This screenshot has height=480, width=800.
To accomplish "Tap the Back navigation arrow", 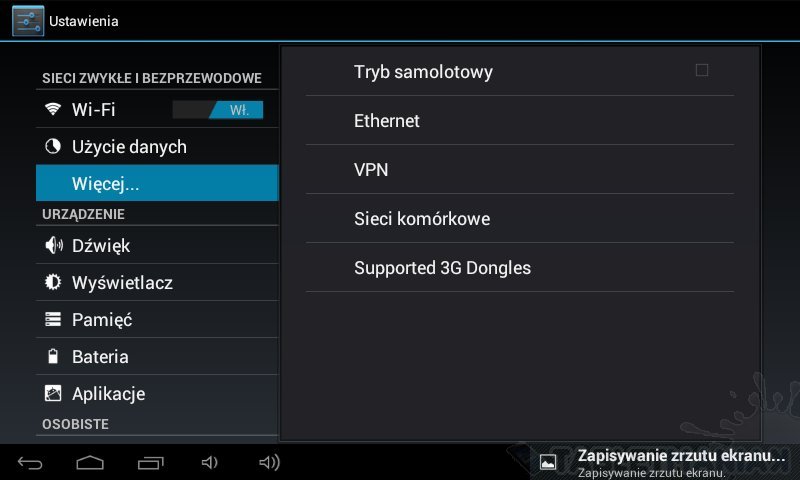I will pos(30,463).
